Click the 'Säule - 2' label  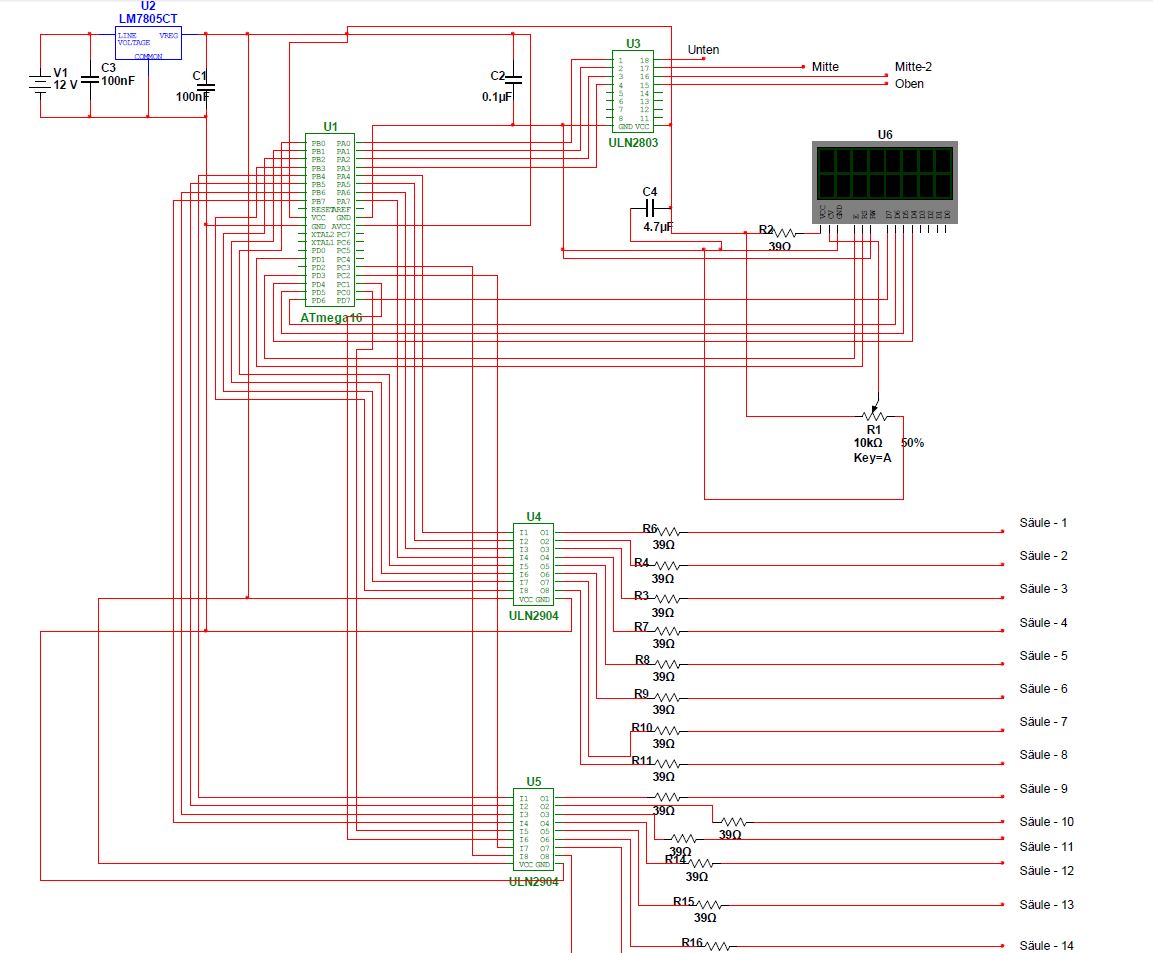click(1043, 556)
